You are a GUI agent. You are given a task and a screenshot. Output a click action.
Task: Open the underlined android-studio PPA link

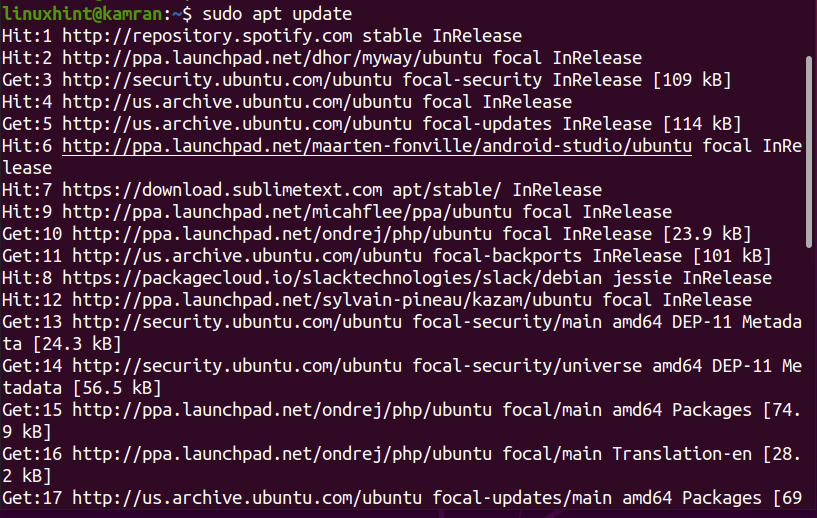[x=376, y=146]
